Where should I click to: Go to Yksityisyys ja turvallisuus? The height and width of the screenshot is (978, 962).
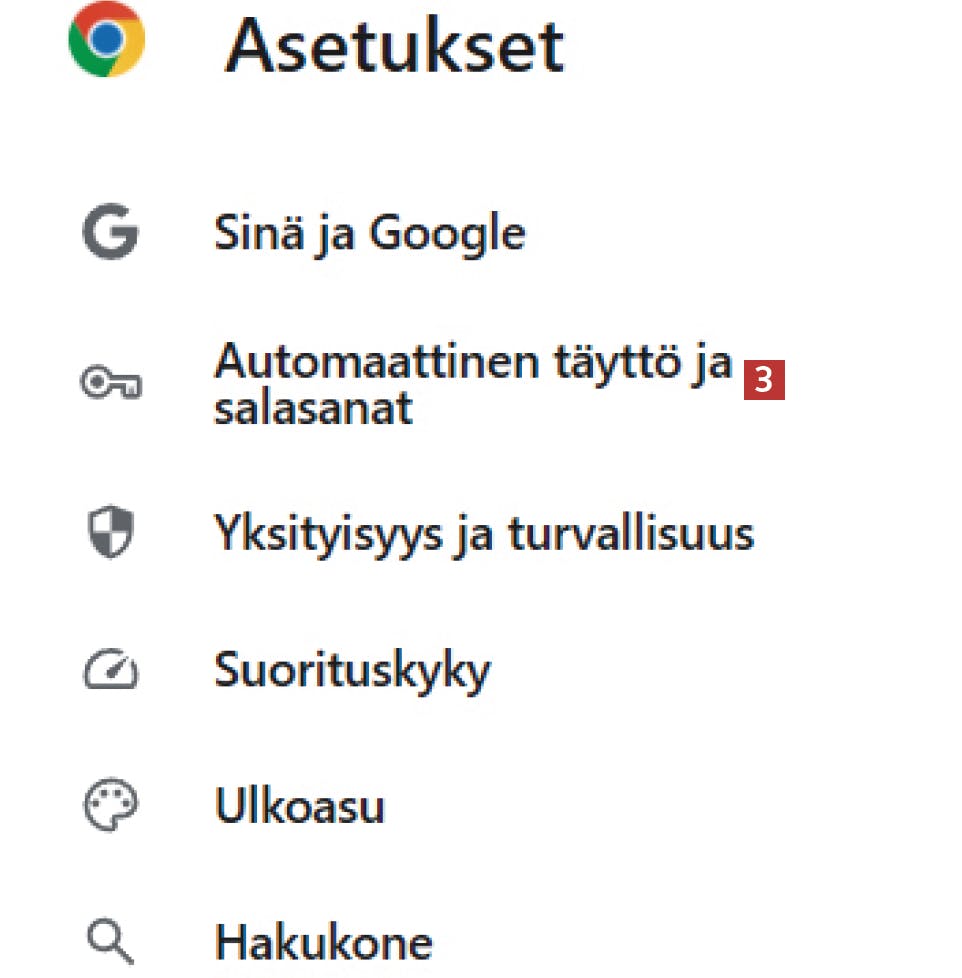point(484,534)
